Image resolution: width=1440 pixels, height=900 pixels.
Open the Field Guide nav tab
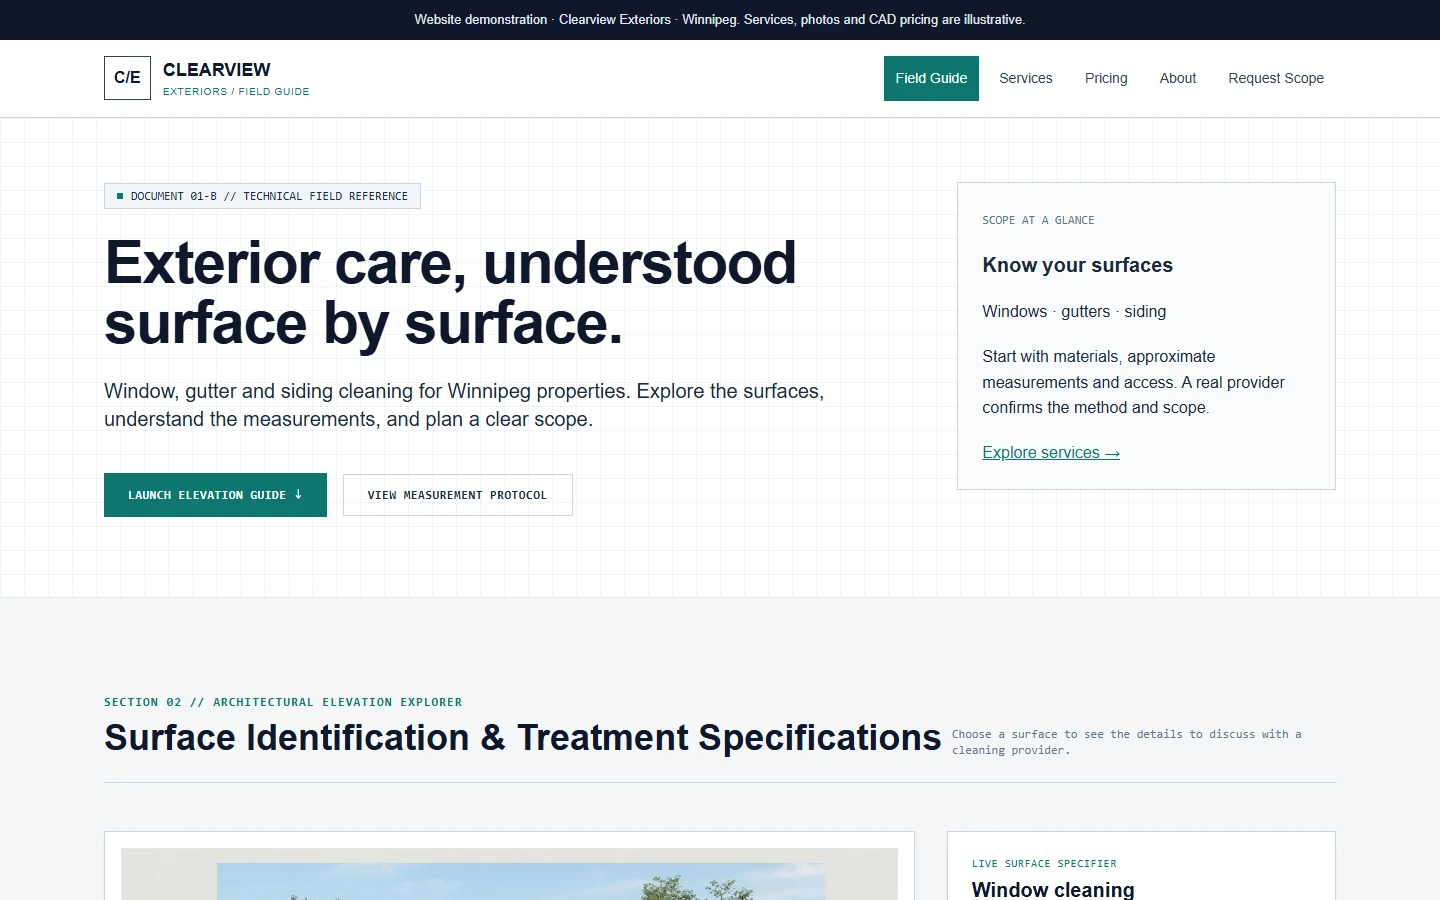click(x=931, y=78)
